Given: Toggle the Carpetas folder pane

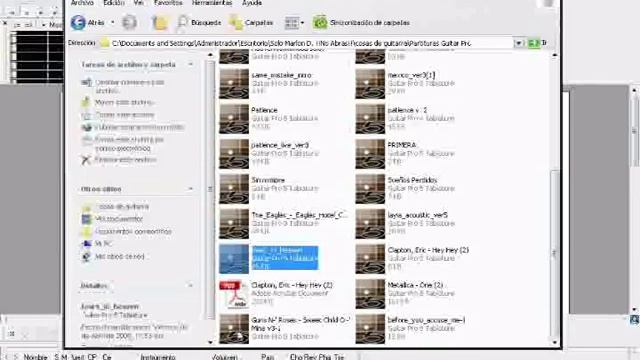Looking at the screenshot, I should (251, 22).
